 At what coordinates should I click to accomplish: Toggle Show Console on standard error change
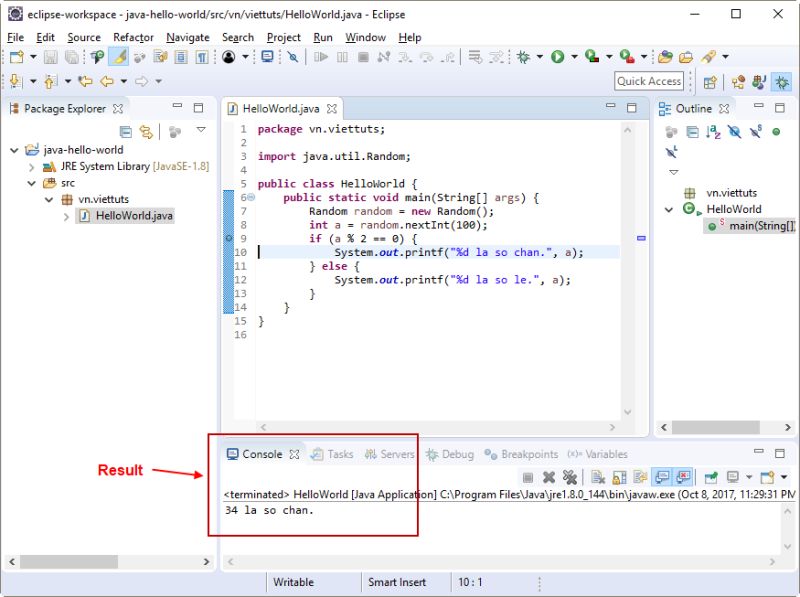(683, 477)
